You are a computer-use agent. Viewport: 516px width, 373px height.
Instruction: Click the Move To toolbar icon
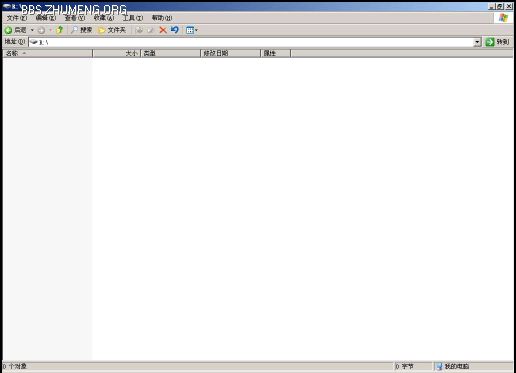coord(139,30)
